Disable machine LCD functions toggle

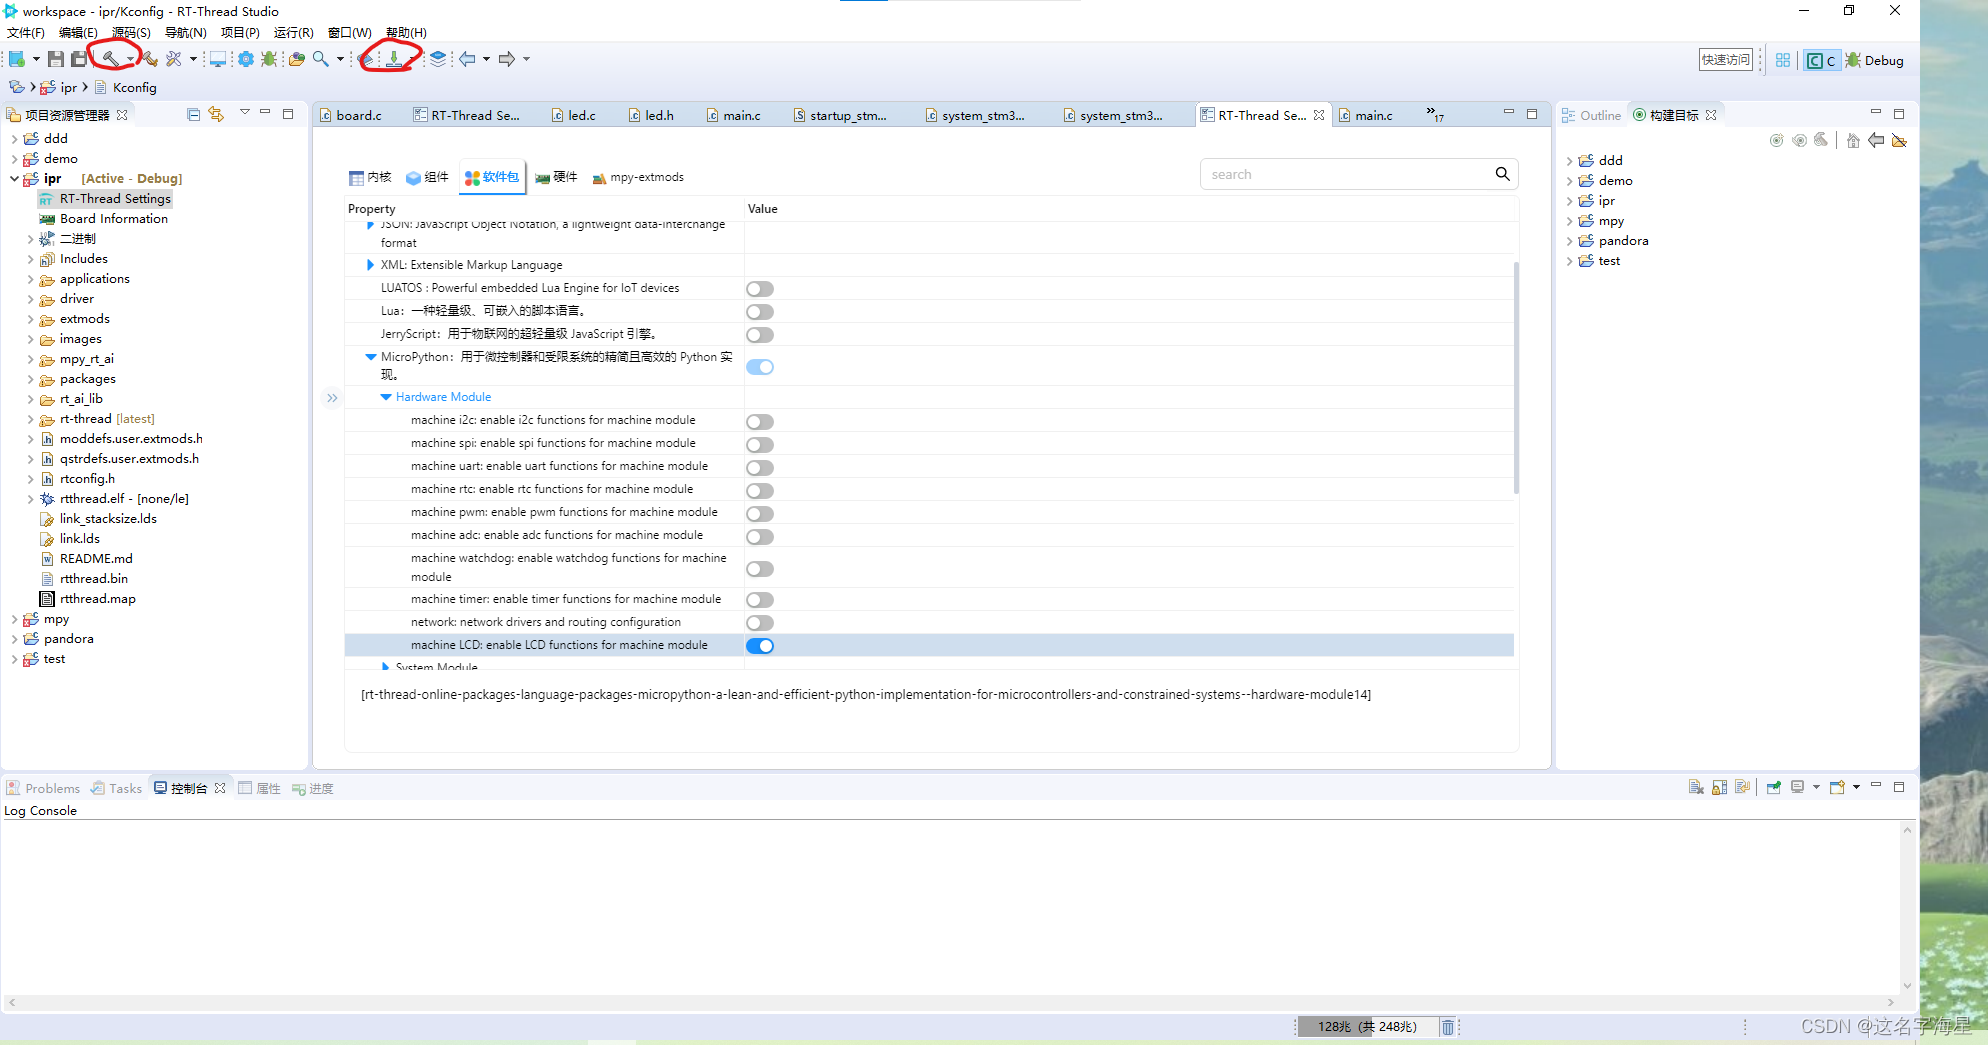760,646
